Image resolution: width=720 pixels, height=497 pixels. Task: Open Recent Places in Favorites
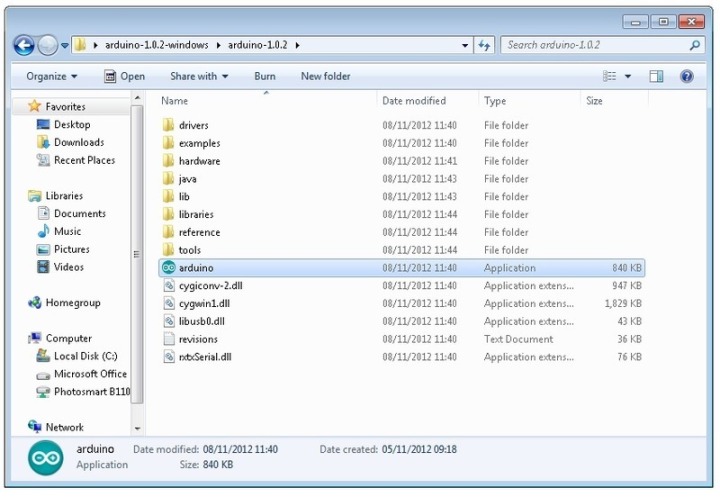point(84,160)
